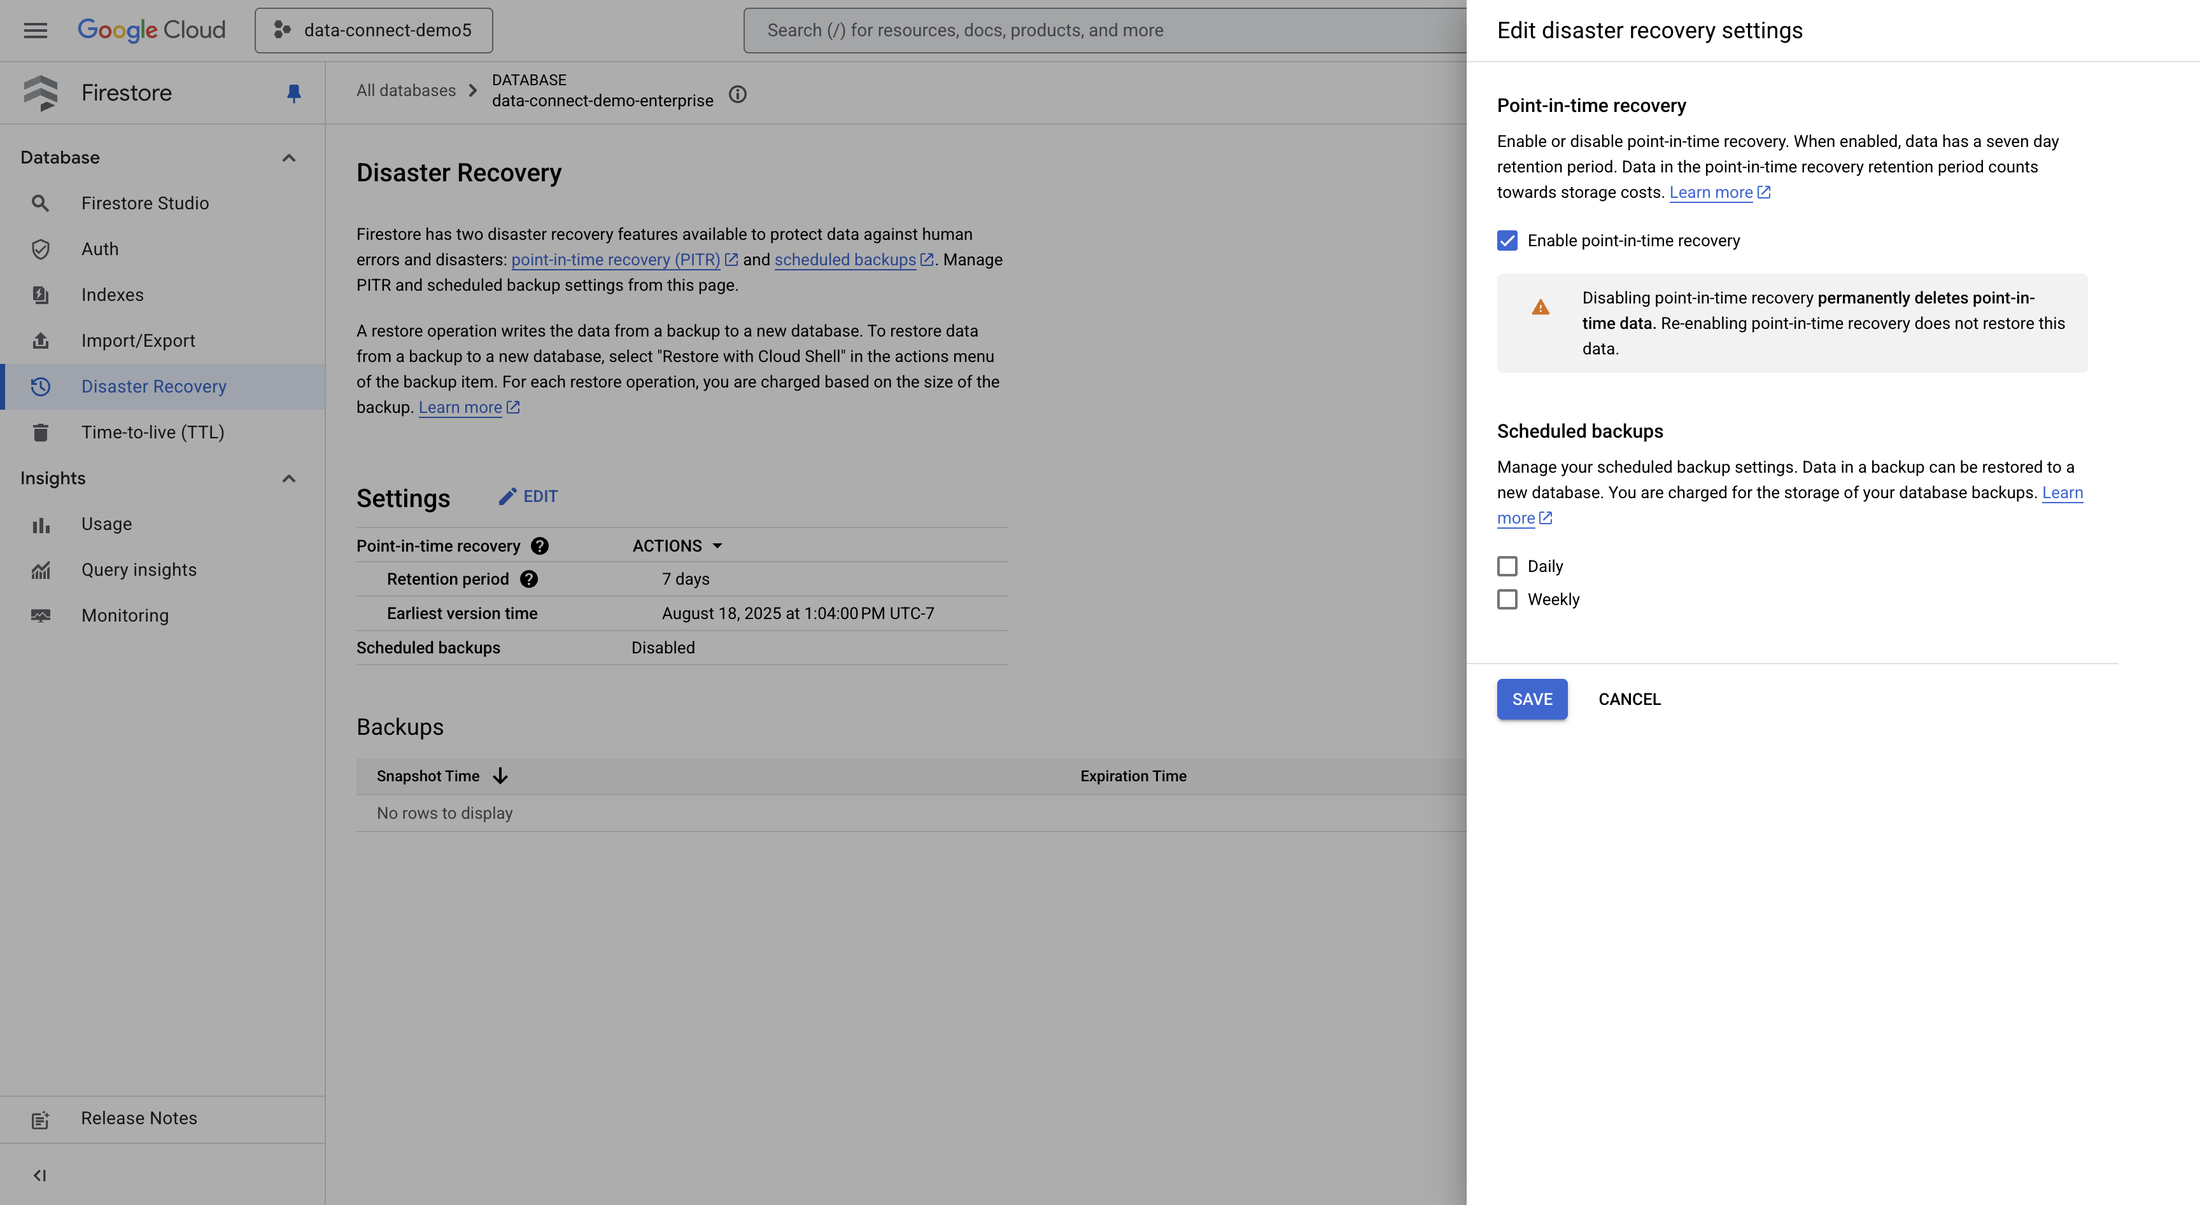This screenshot has height=1205, width=2200.
Task: Click the 'Disabled' scheduled backups value
Action: [x=663, y=648]
